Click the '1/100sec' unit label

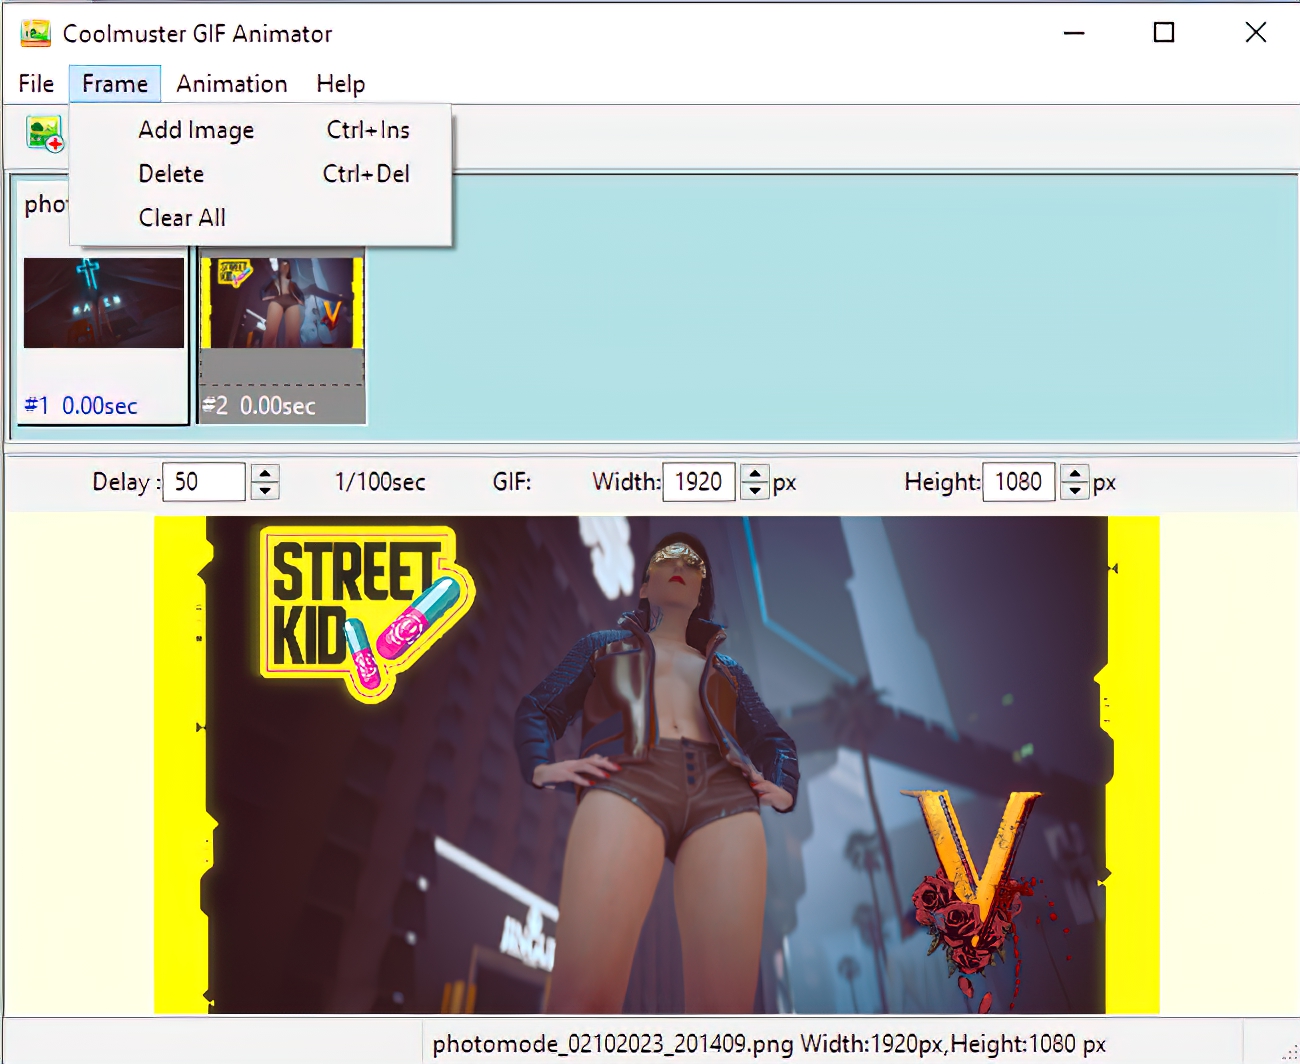380,482
